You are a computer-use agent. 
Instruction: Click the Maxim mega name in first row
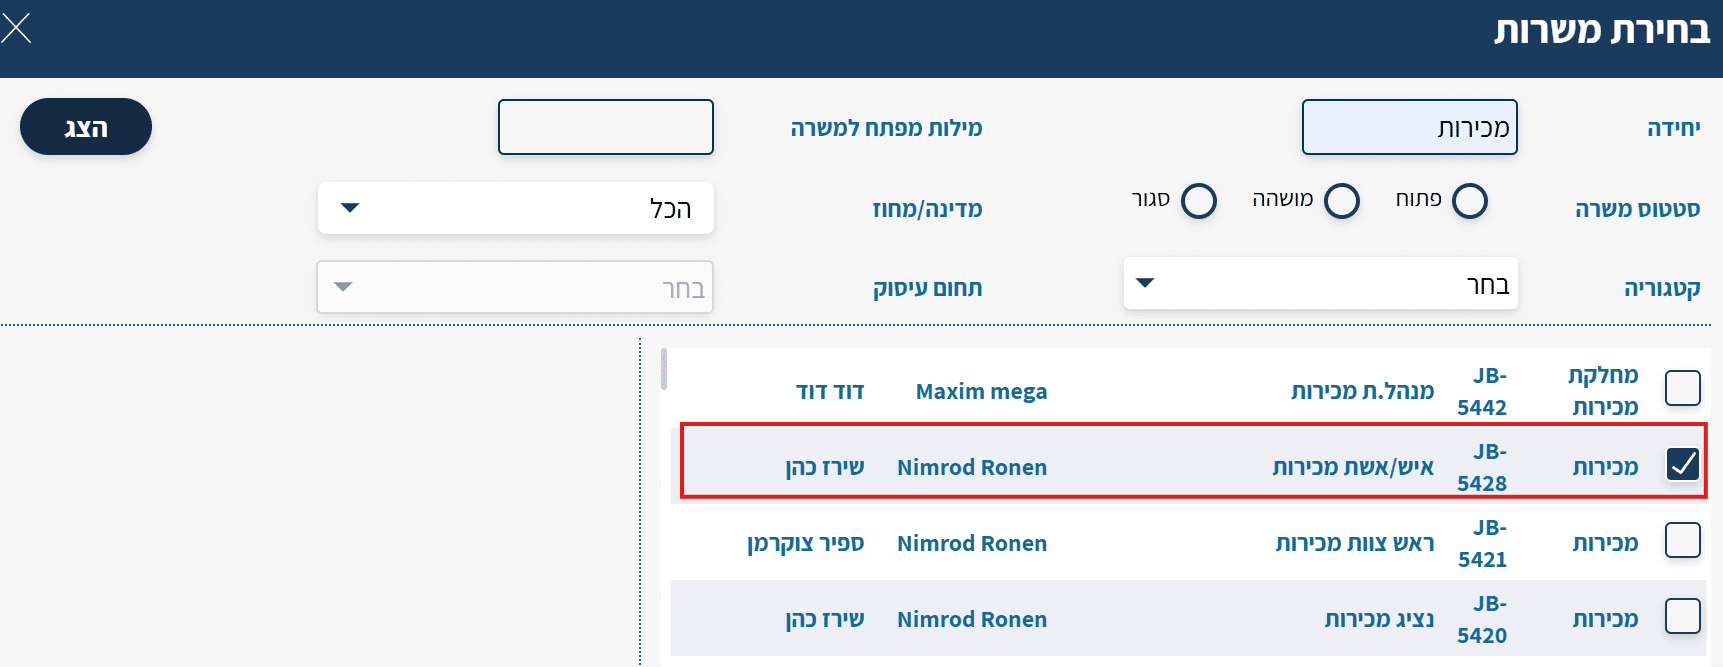981,392
